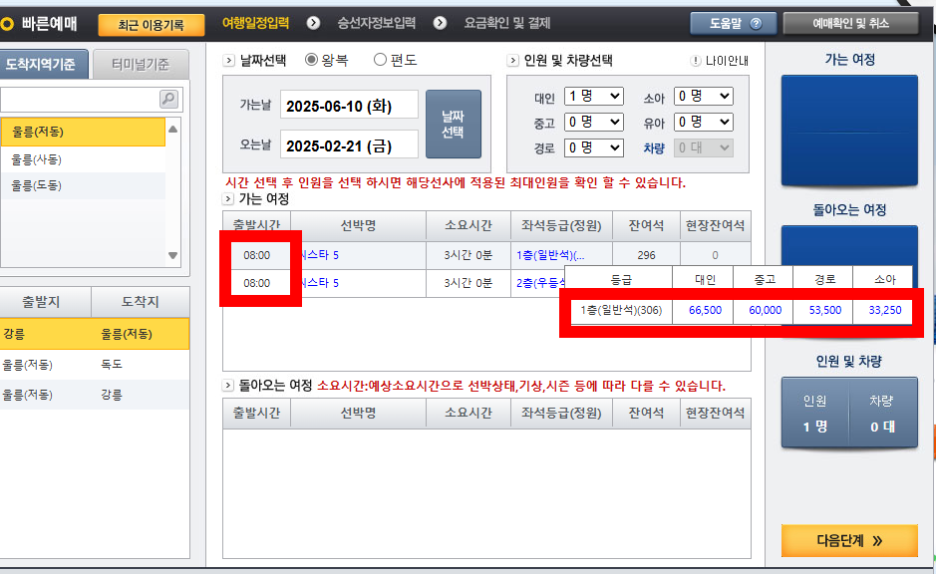Select route 울릉(저동) to 강릉
This screenshot has width=936, height=574.
coord(94,394)
